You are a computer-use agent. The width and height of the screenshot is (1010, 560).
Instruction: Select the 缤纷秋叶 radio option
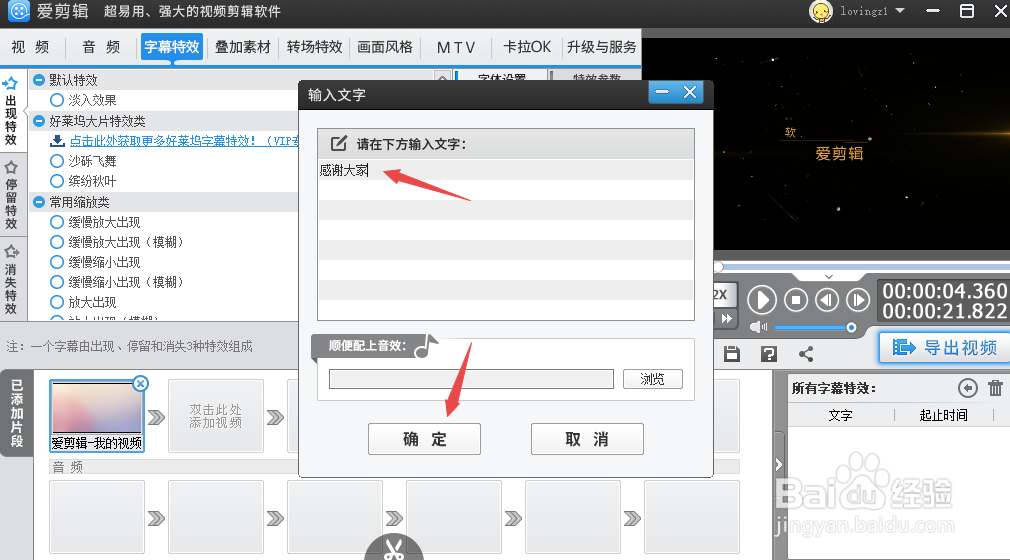click(57, 181)
